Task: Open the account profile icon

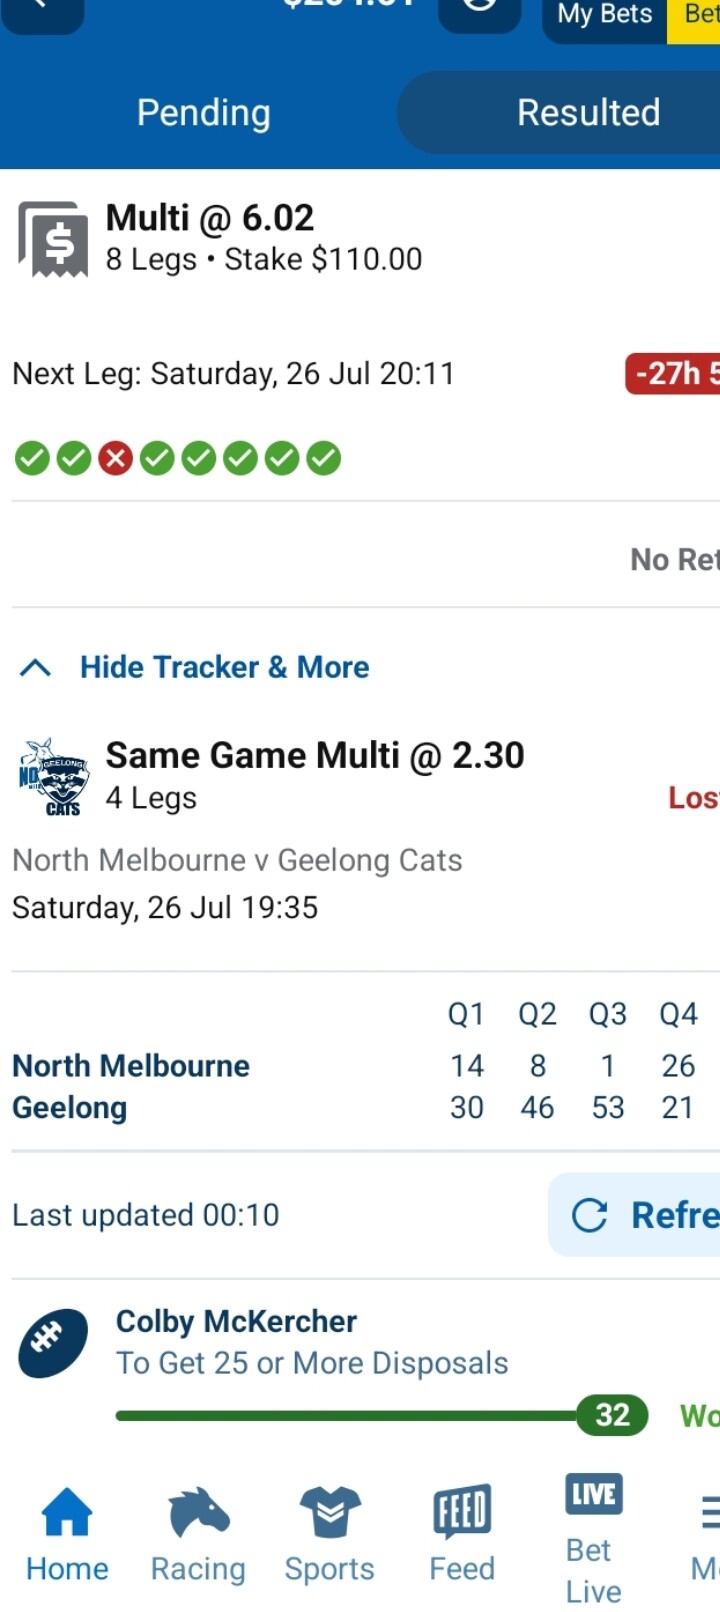Action: (x=480, y=10)
